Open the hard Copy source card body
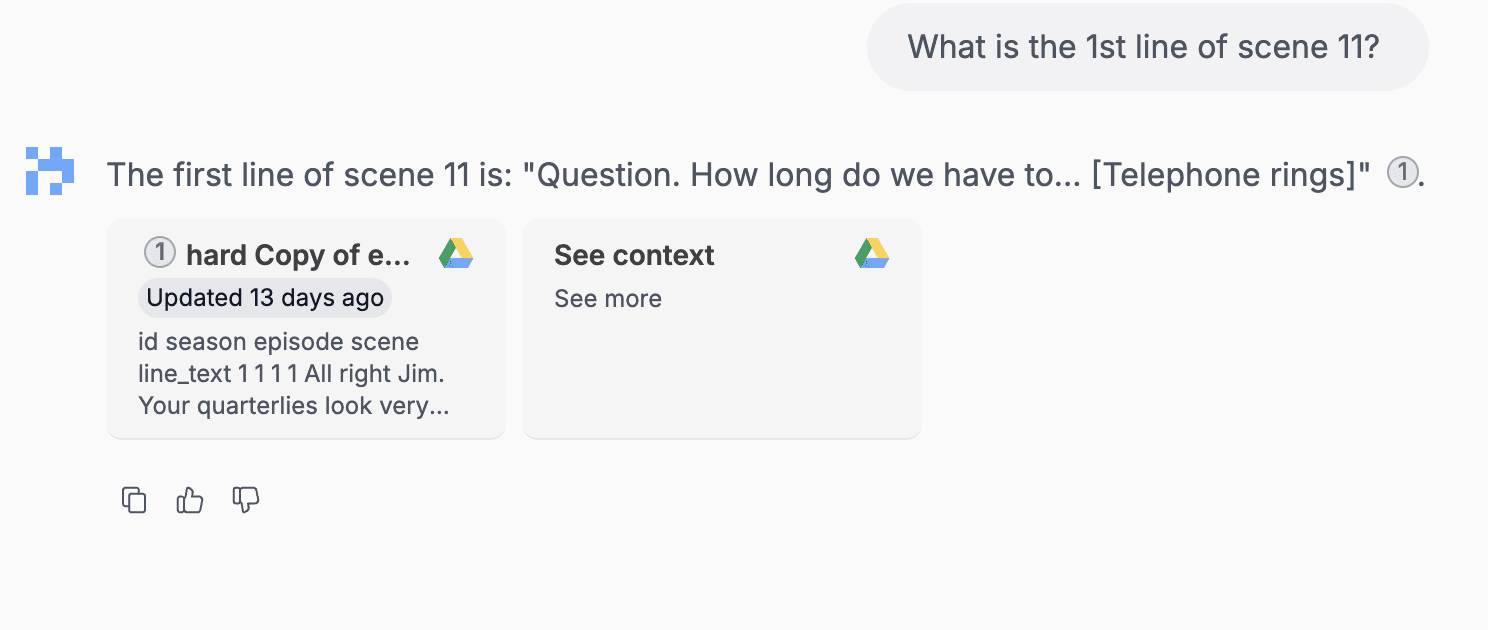Viewport: 1488px width, 630px height. click(x=306, y=329)
